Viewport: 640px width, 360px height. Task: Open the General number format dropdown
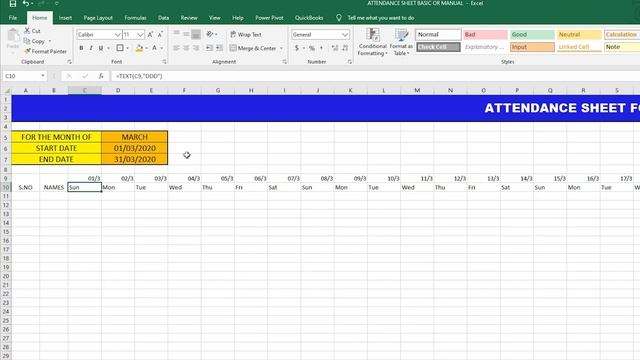(345, 35)
